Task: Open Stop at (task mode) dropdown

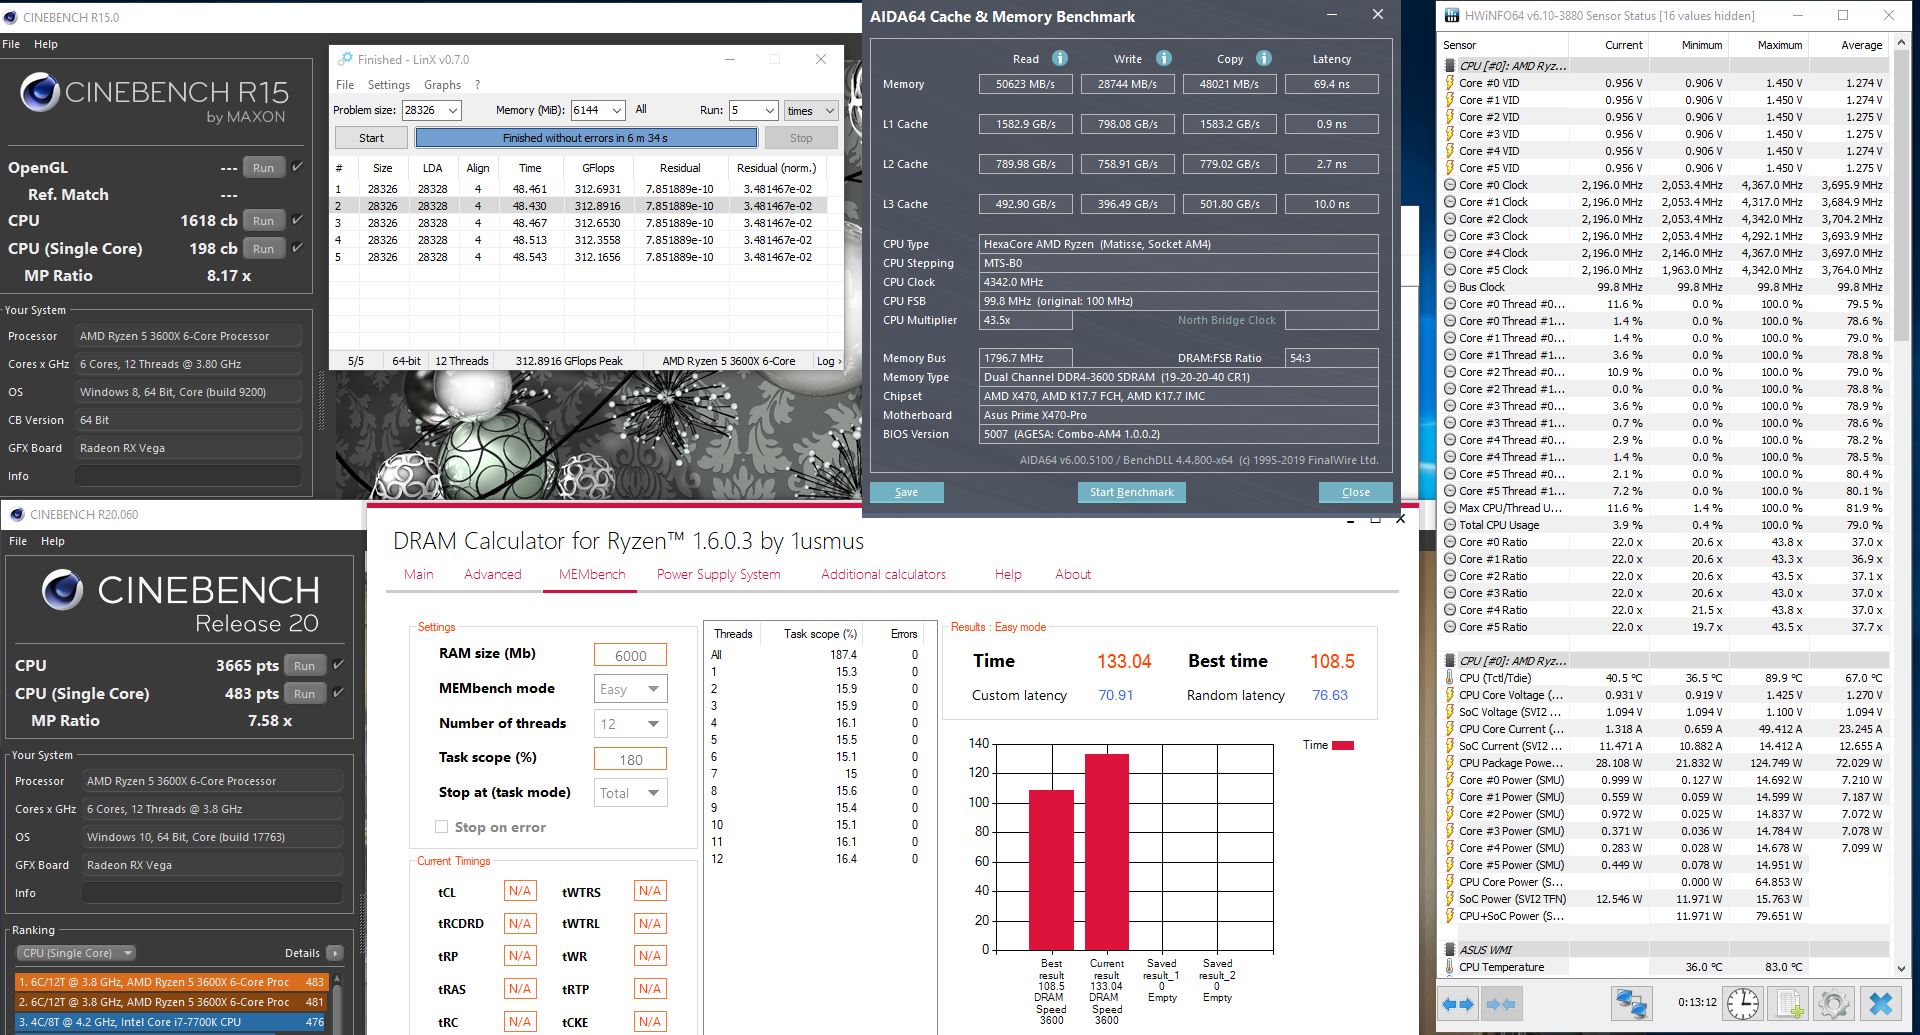Action: point(630,793)
